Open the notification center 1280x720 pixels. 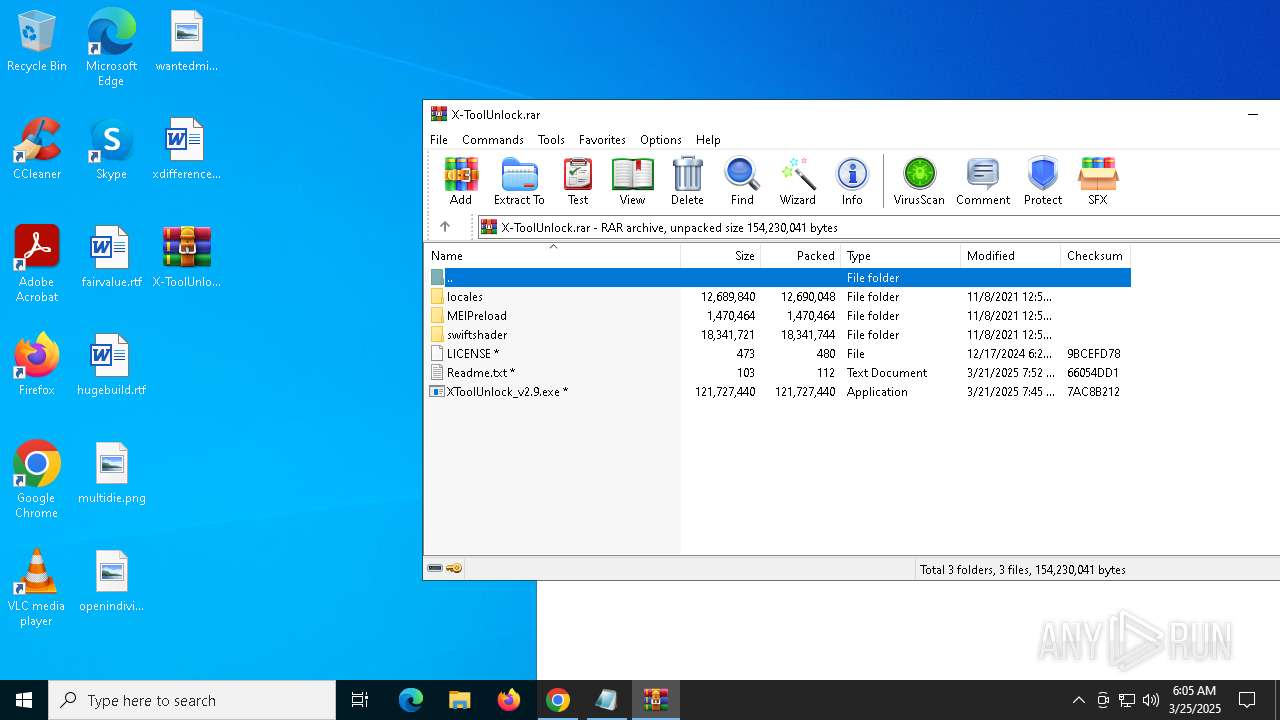[x=1247, y=700]
